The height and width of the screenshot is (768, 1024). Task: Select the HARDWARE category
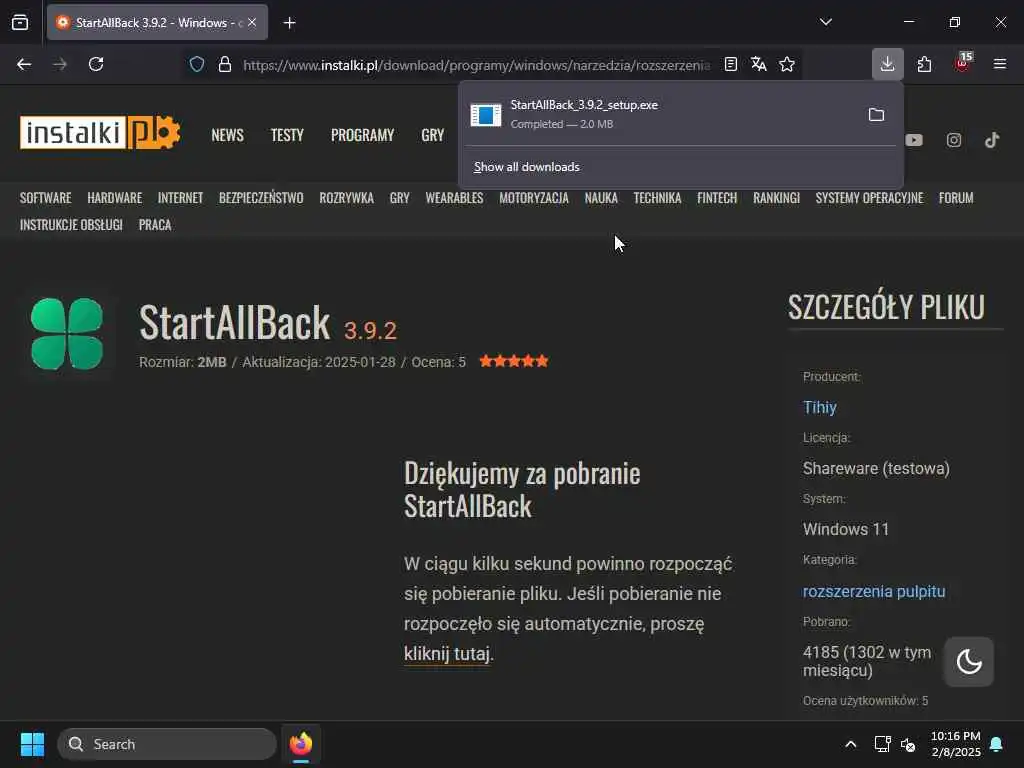pos(115,198)
